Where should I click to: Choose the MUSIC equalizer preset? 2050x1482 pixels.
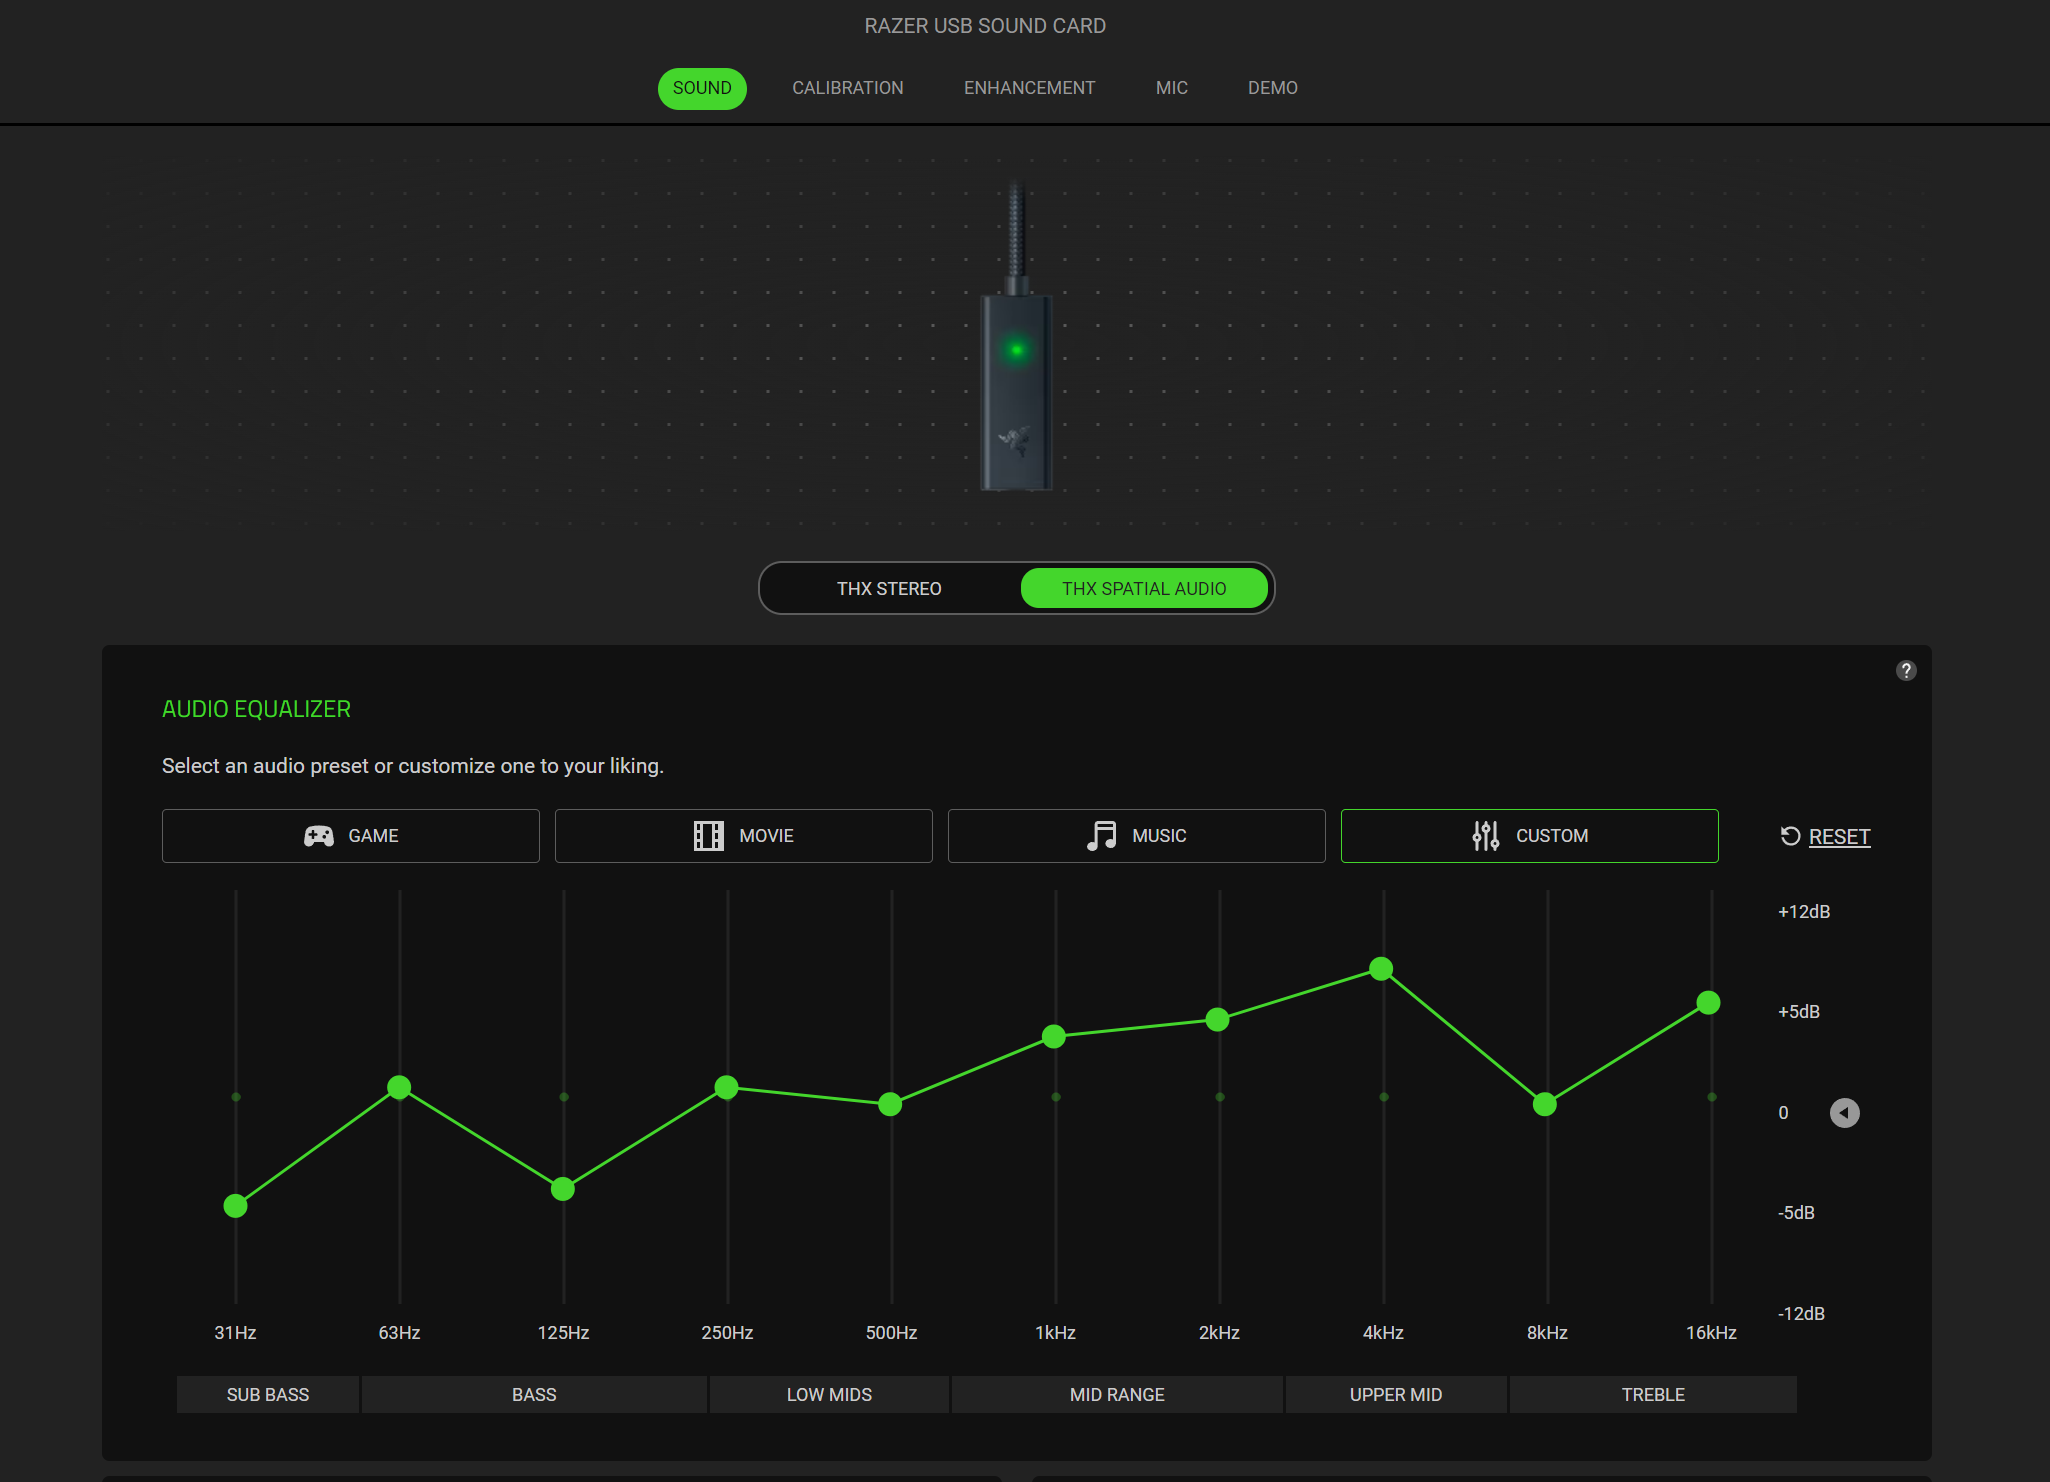click(1137, 836)
